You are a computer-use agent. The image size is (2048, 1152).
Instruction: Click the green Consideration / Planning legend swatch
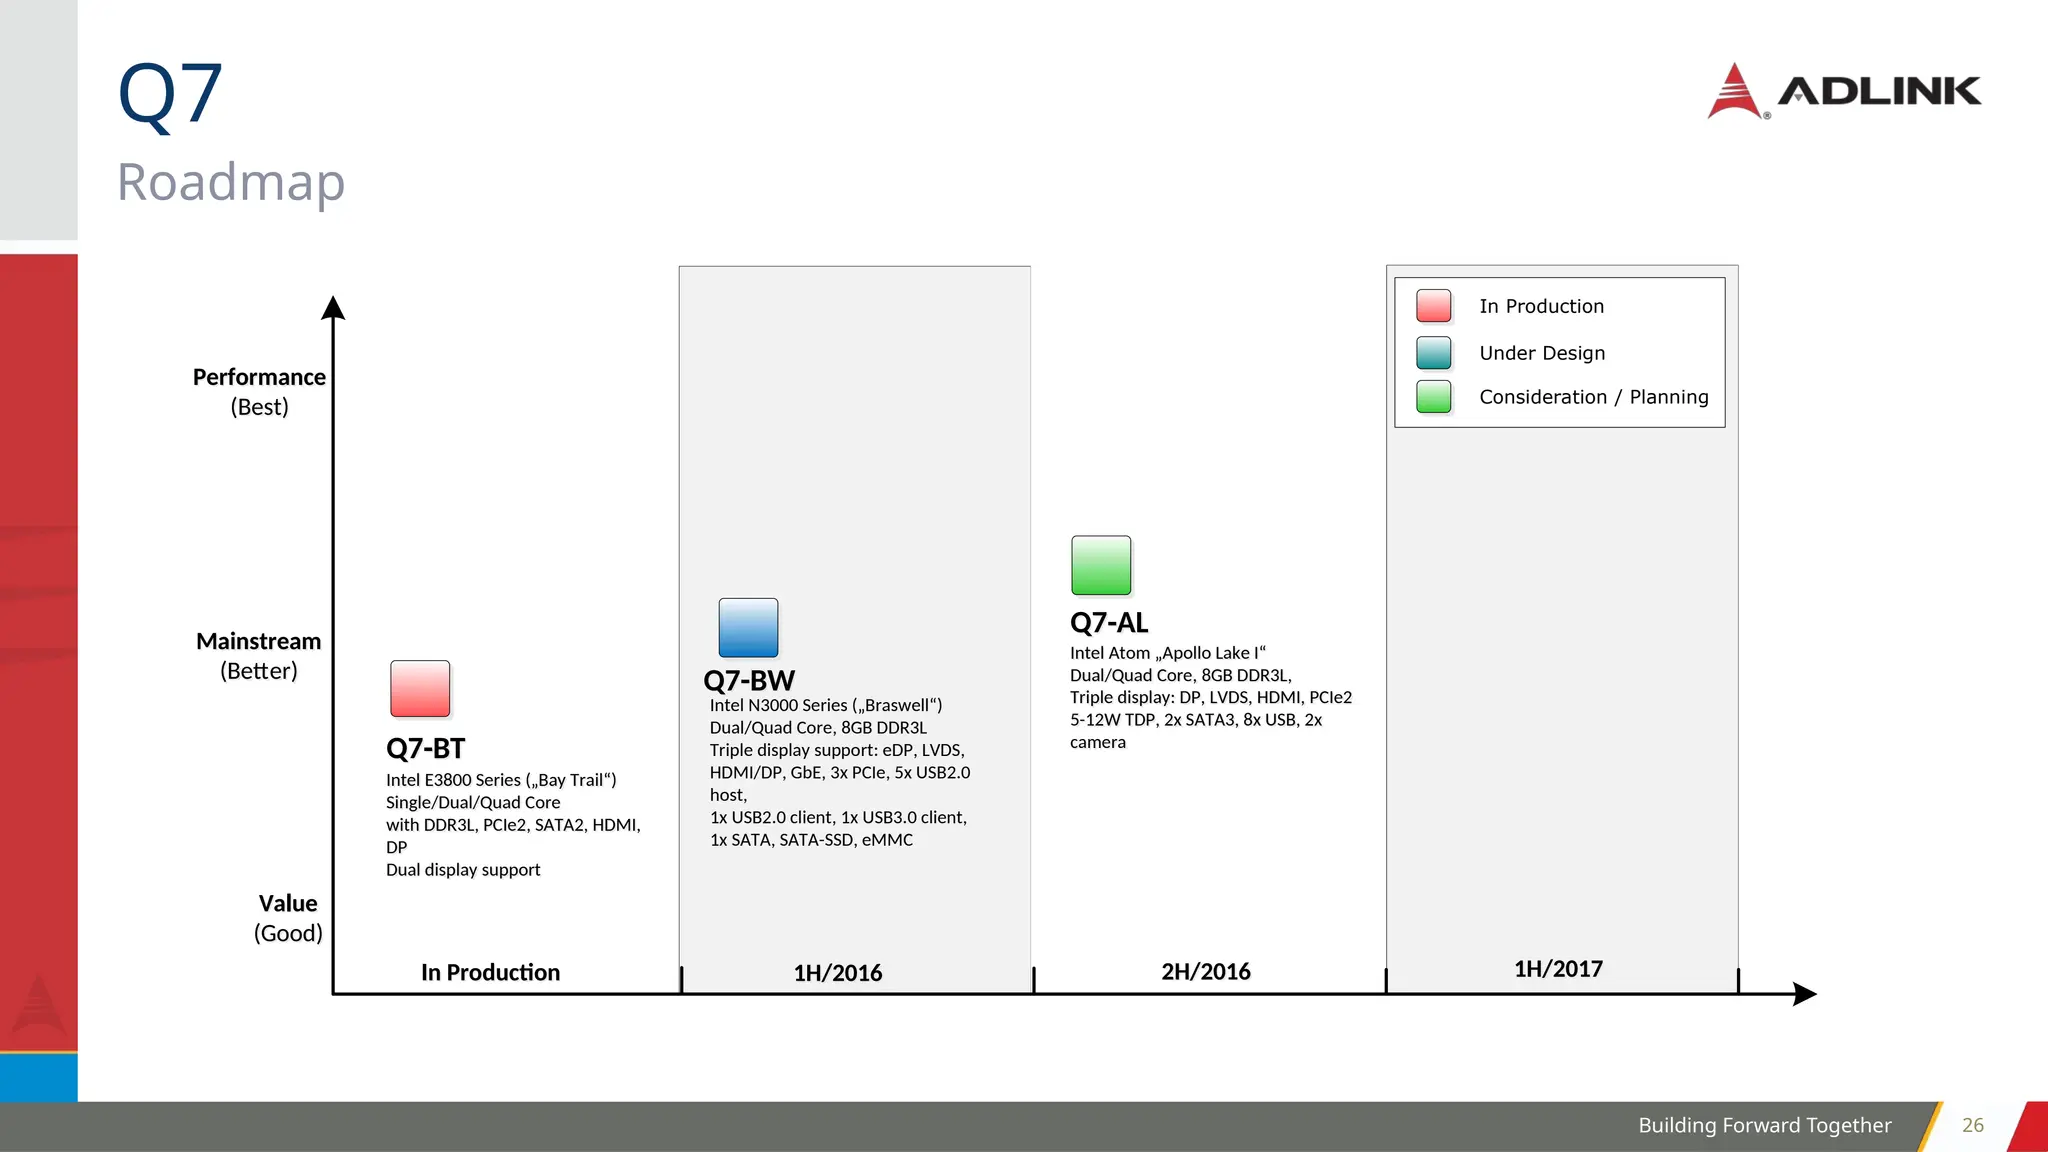1433,397
